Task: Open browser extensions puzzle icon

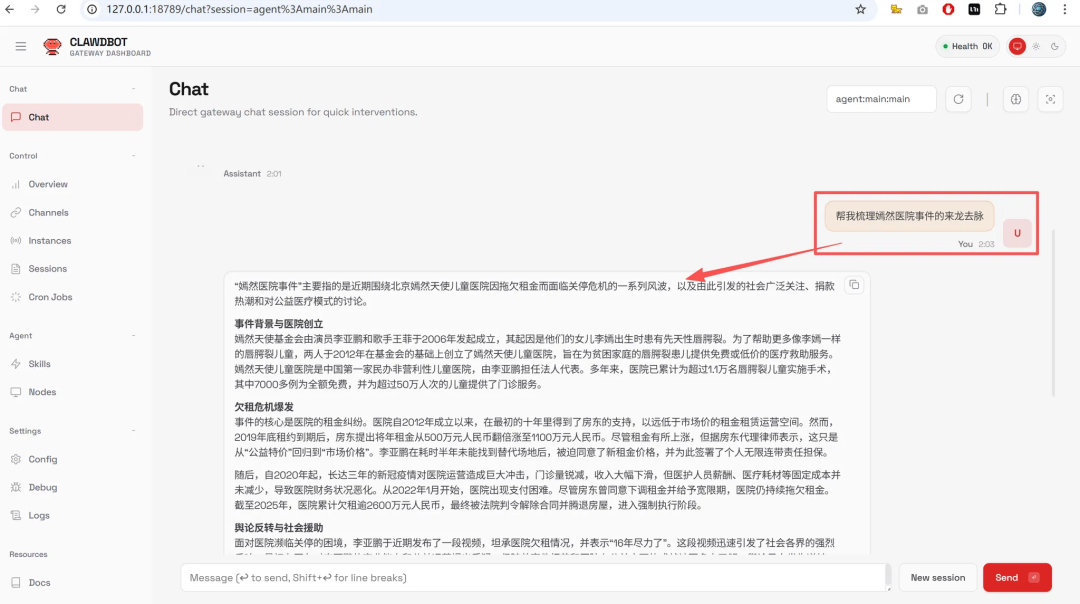Action: click(1000, 9)
